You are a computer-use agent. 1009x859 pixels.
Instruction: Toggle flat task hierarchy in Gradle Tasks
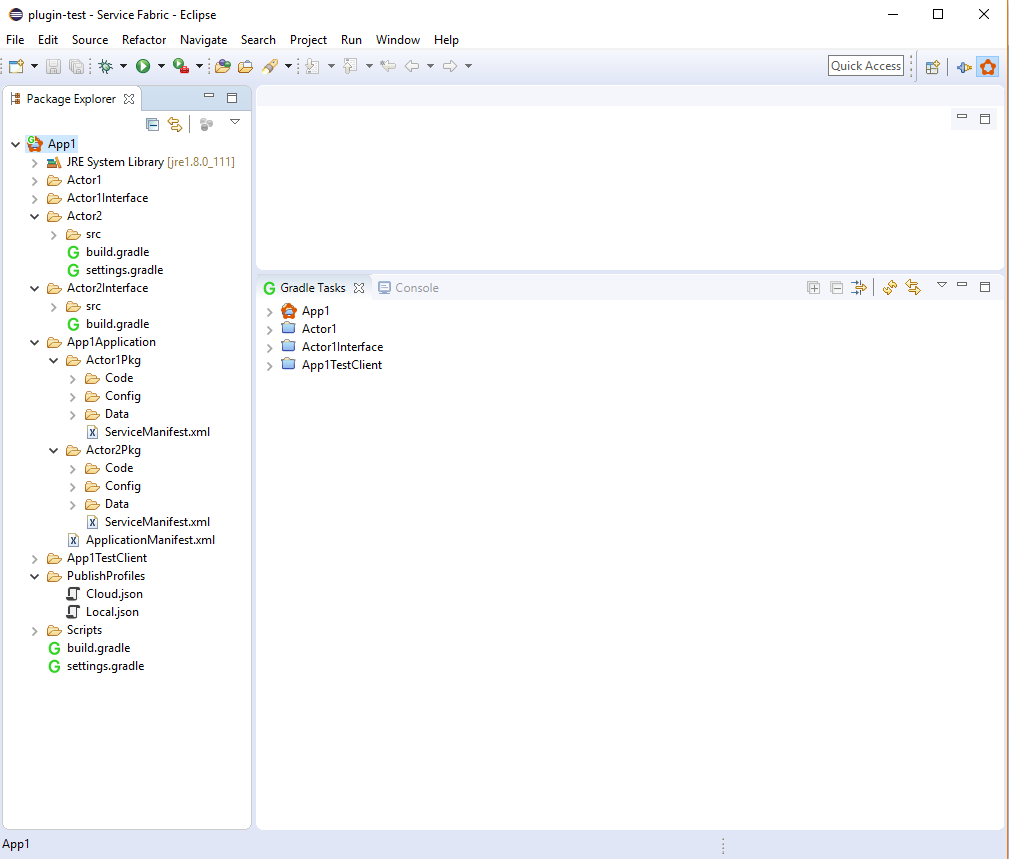(858, 287)
